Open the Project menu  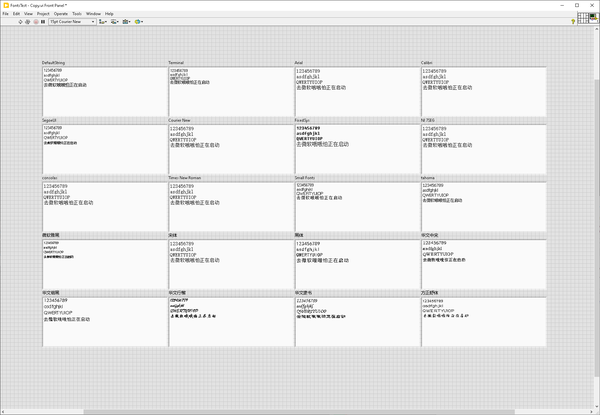coord(43,14)
